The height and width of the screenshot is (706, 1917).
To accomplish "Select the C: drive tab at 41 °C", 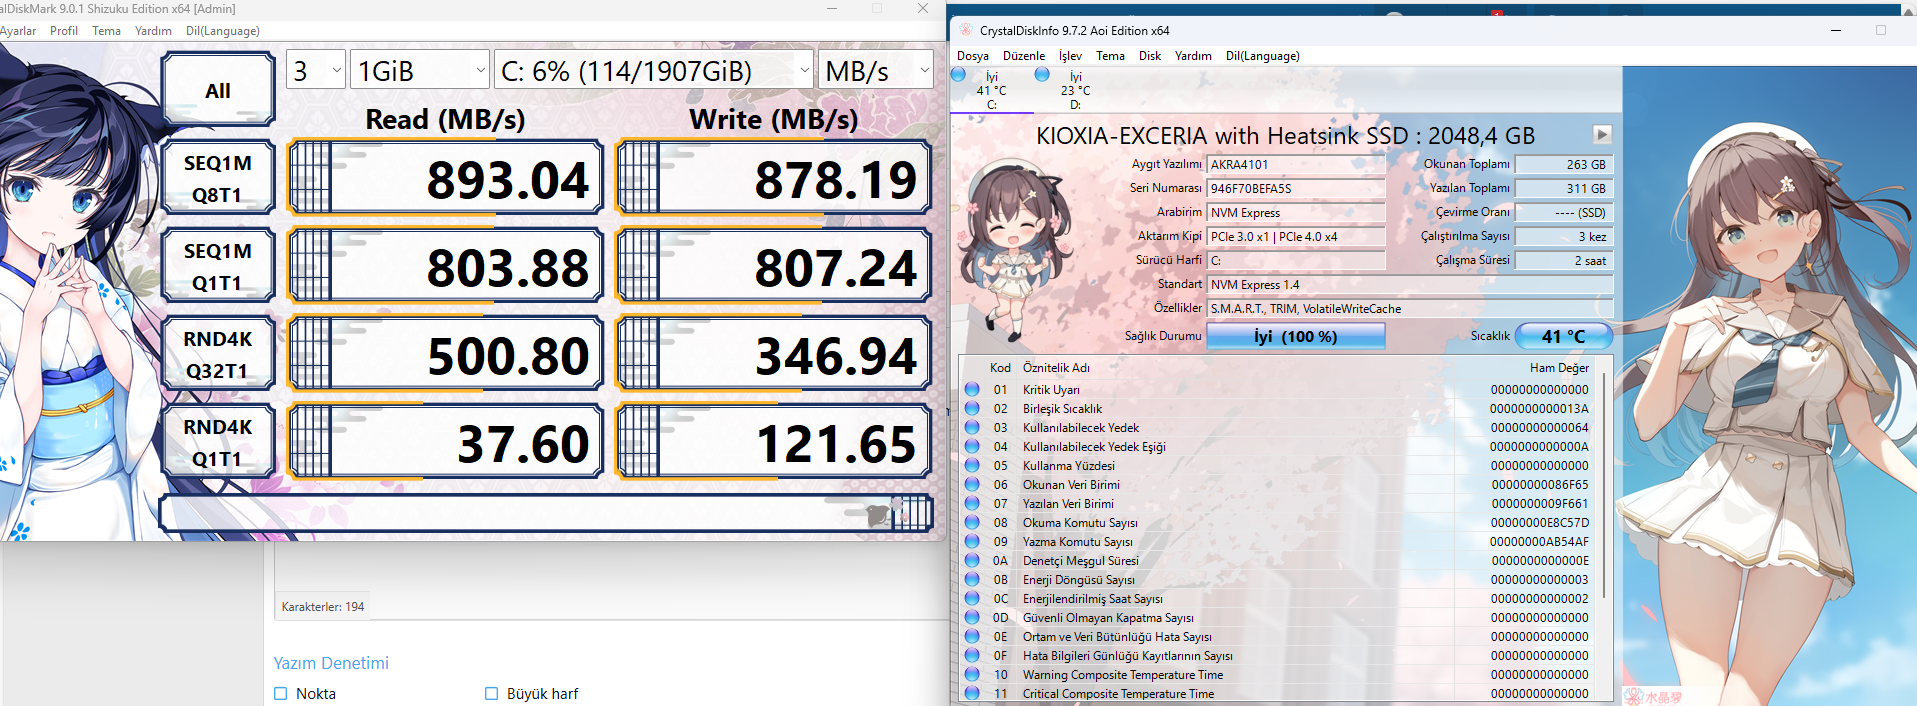I will pos(991,90).
